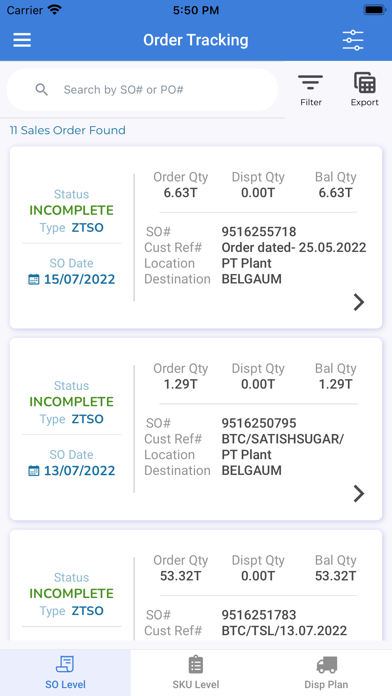Open sales order card dated 15/07/2022
Screen dimensions: 392x696
[x=196, y=237]
